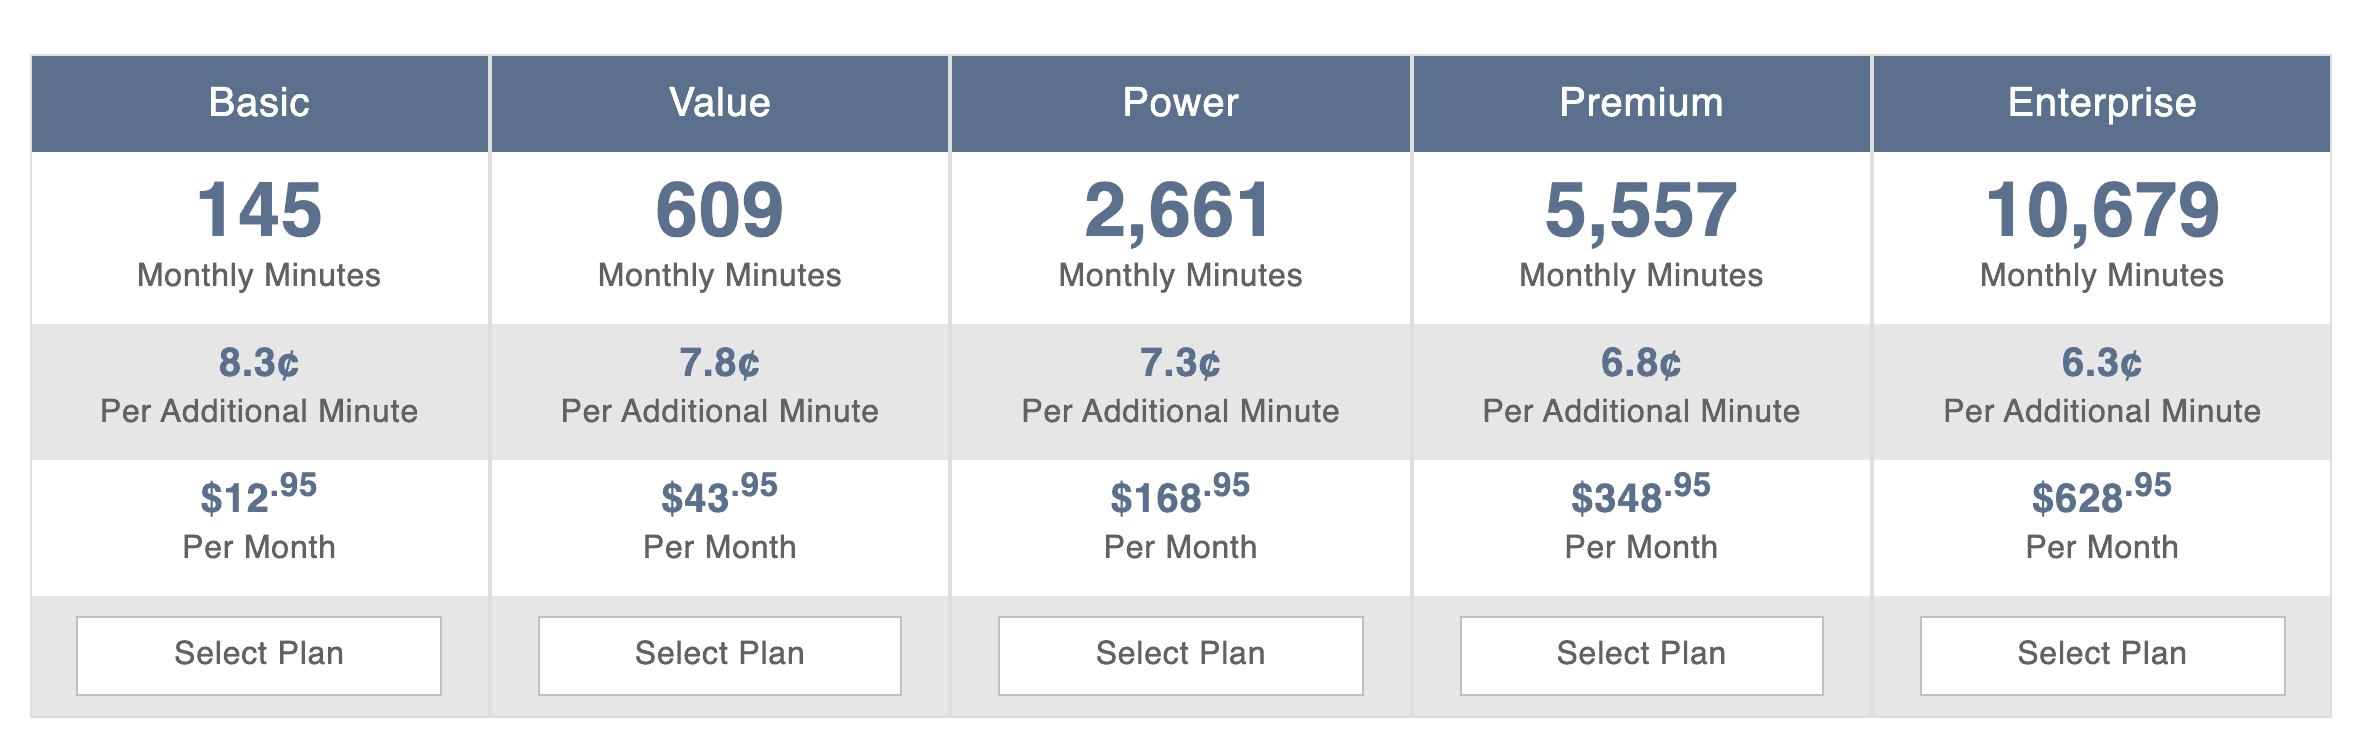
Task: Select the $628.95 per month price
Action: pos(2101,496)
